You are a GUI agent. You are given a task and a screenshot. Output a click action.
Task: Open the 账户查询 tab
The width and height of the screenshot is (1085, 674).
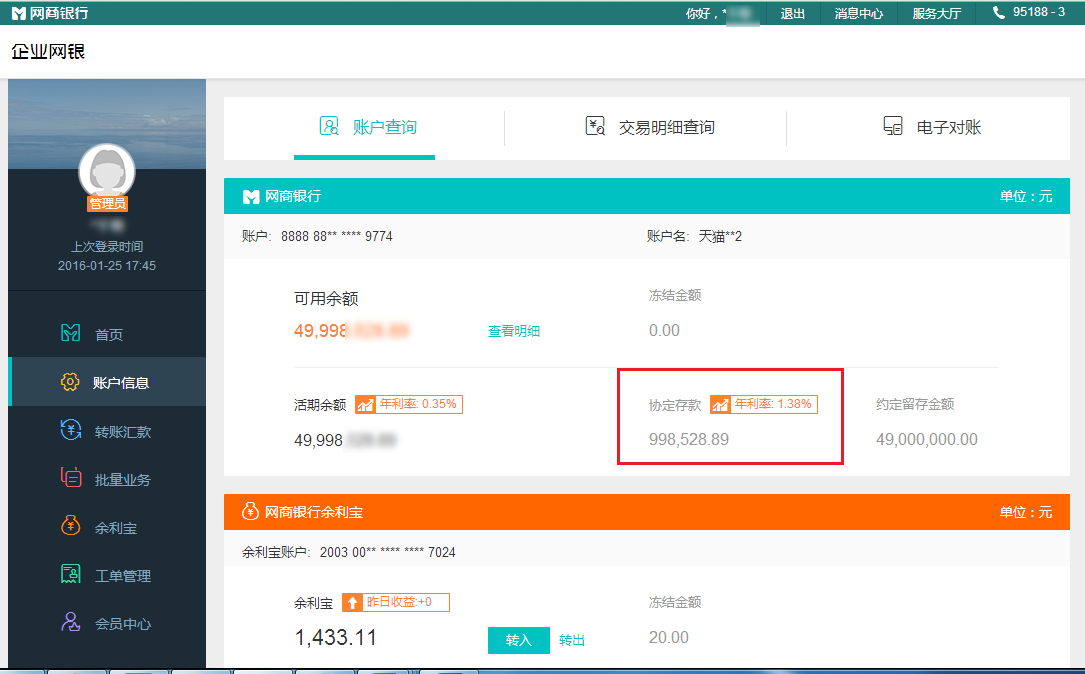(x=364, y=127)
